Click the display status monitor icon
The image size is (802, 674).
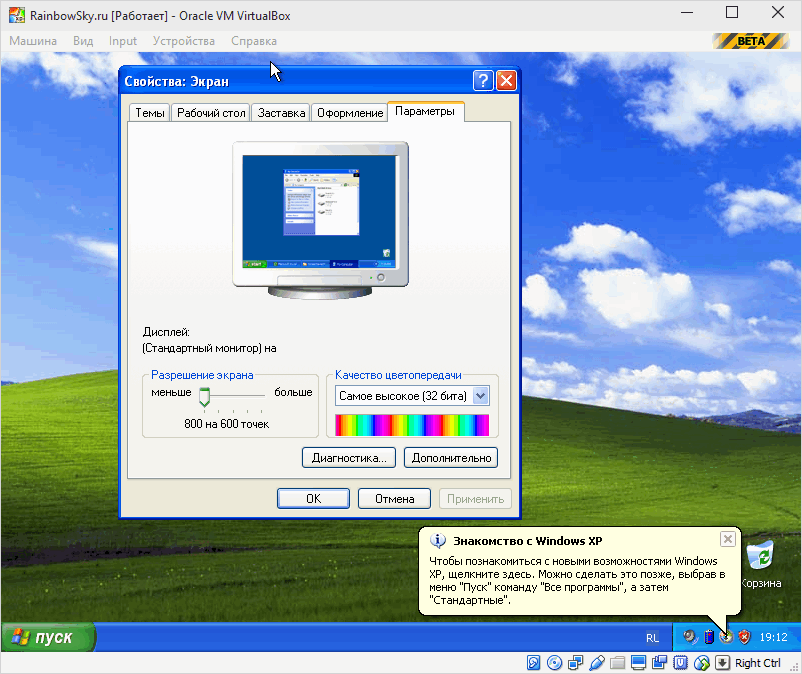[639, 663]
